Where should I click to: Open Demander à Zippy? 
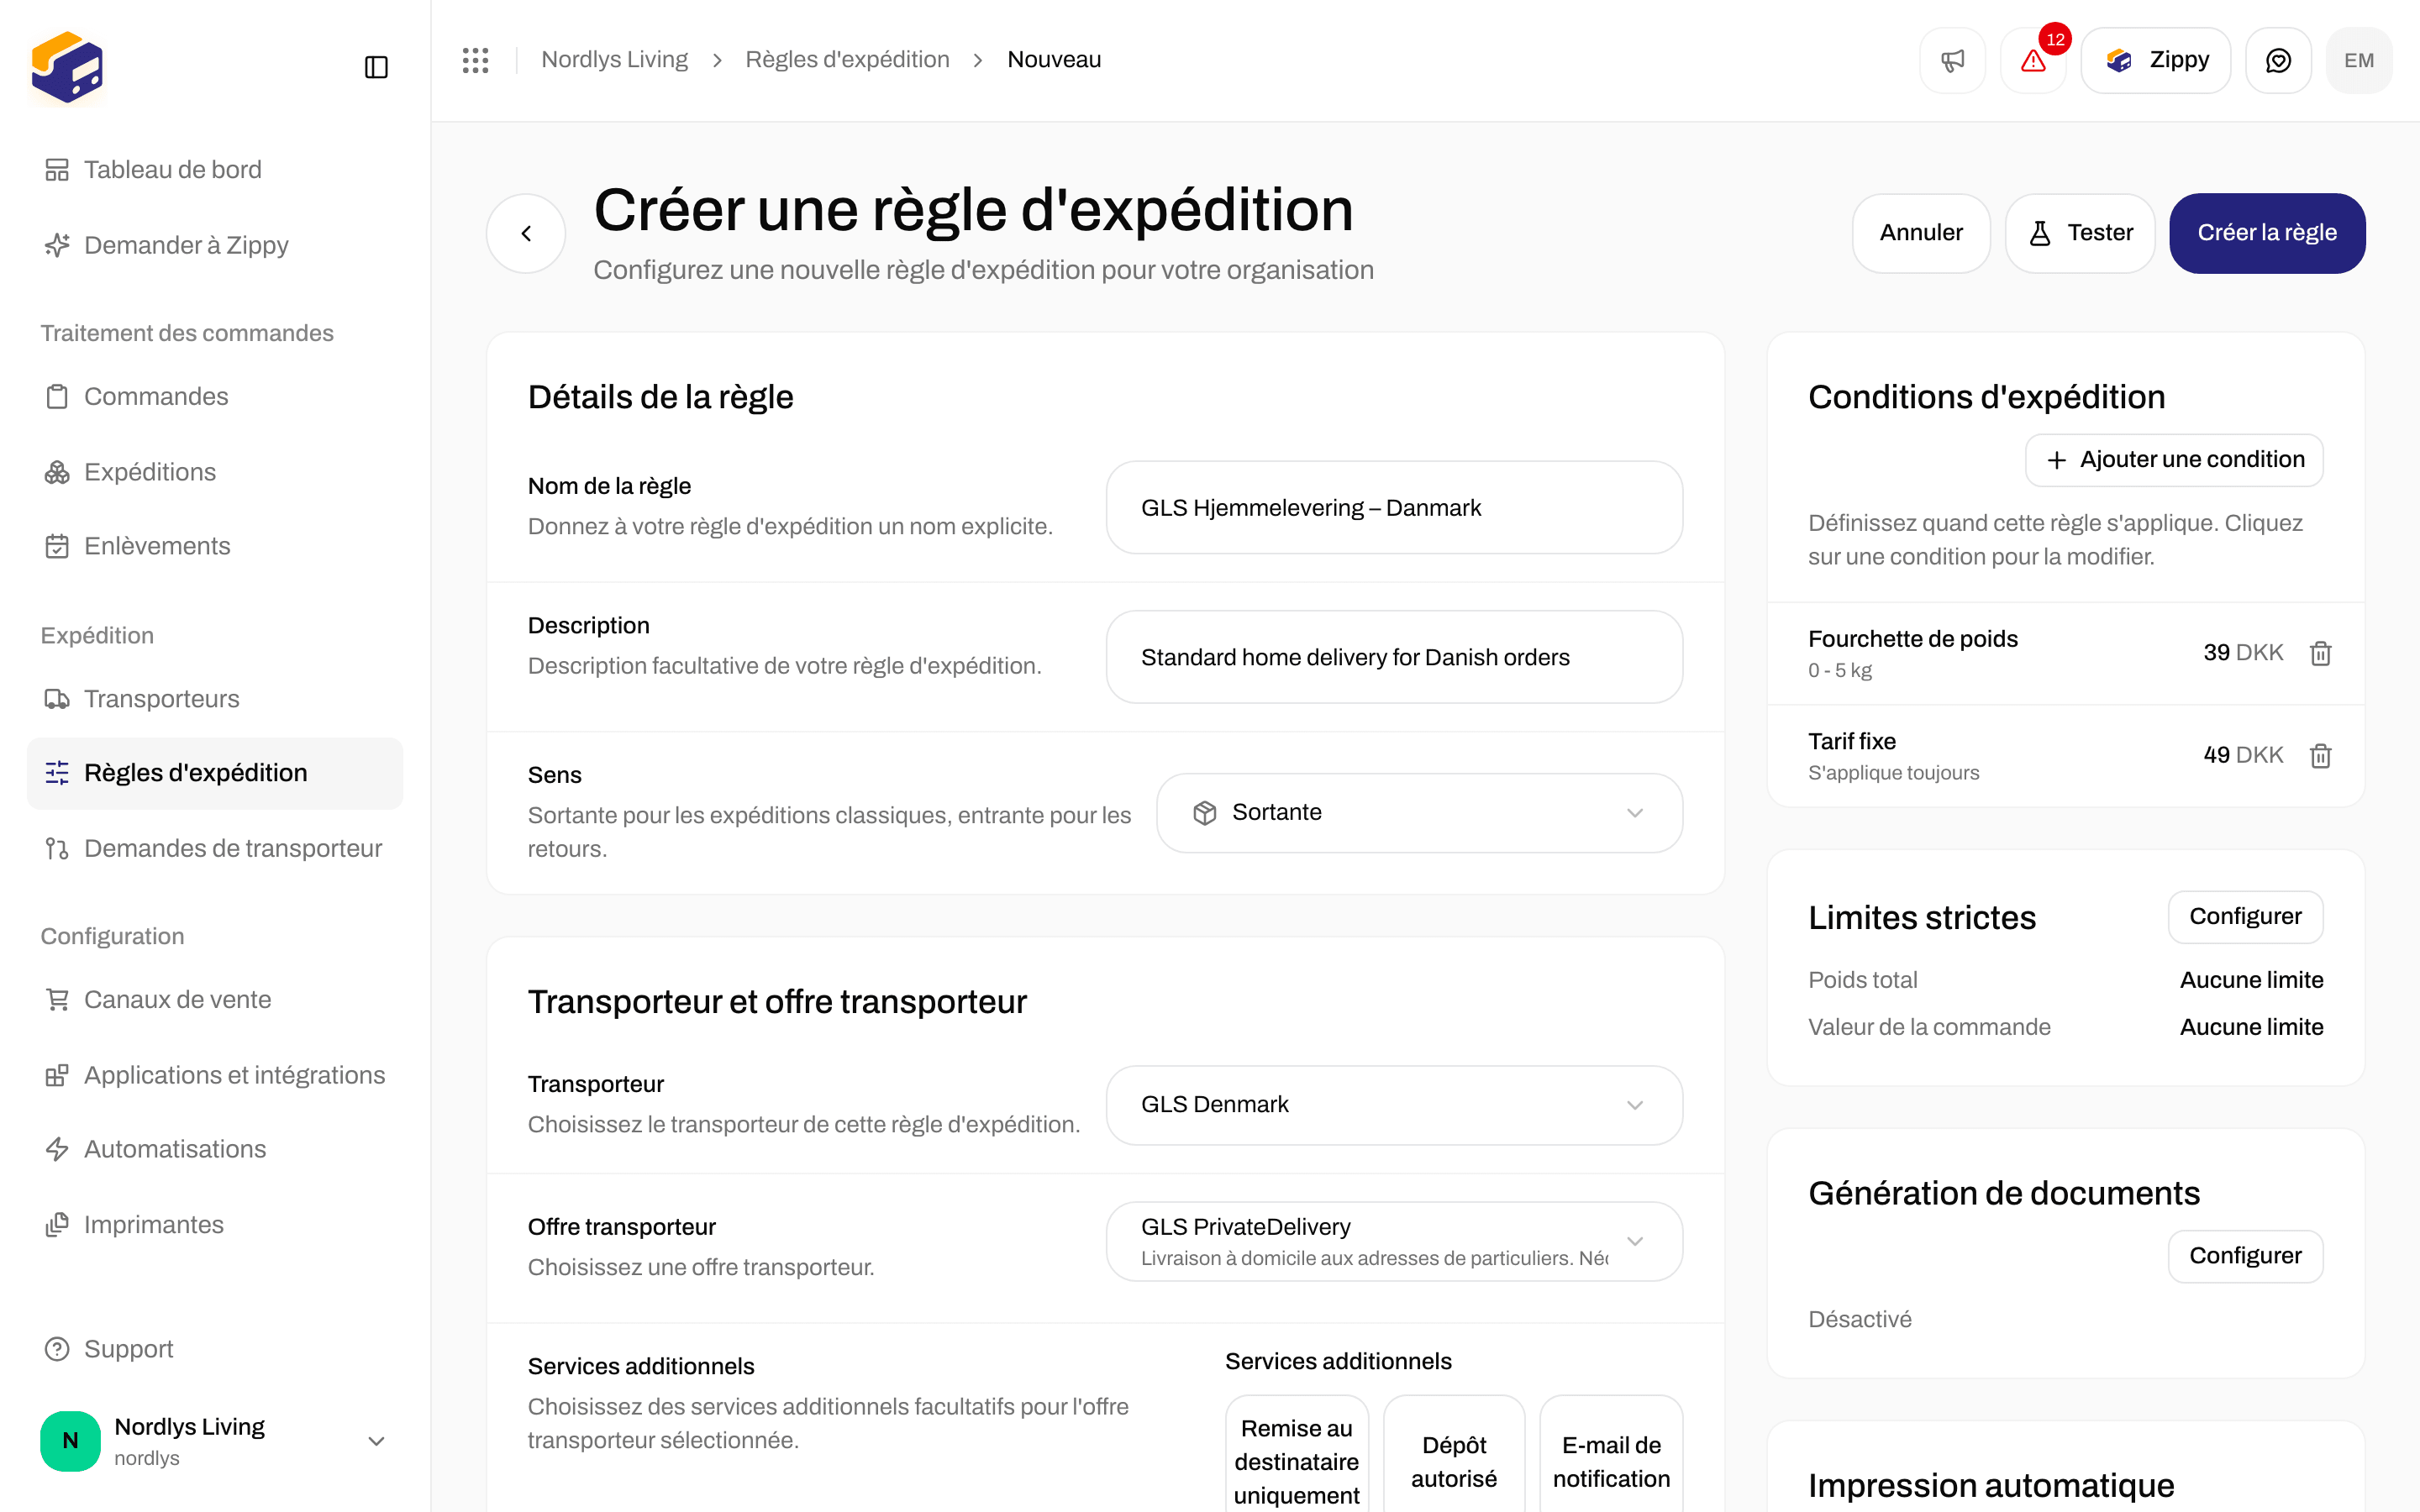[x=215, y=245]
